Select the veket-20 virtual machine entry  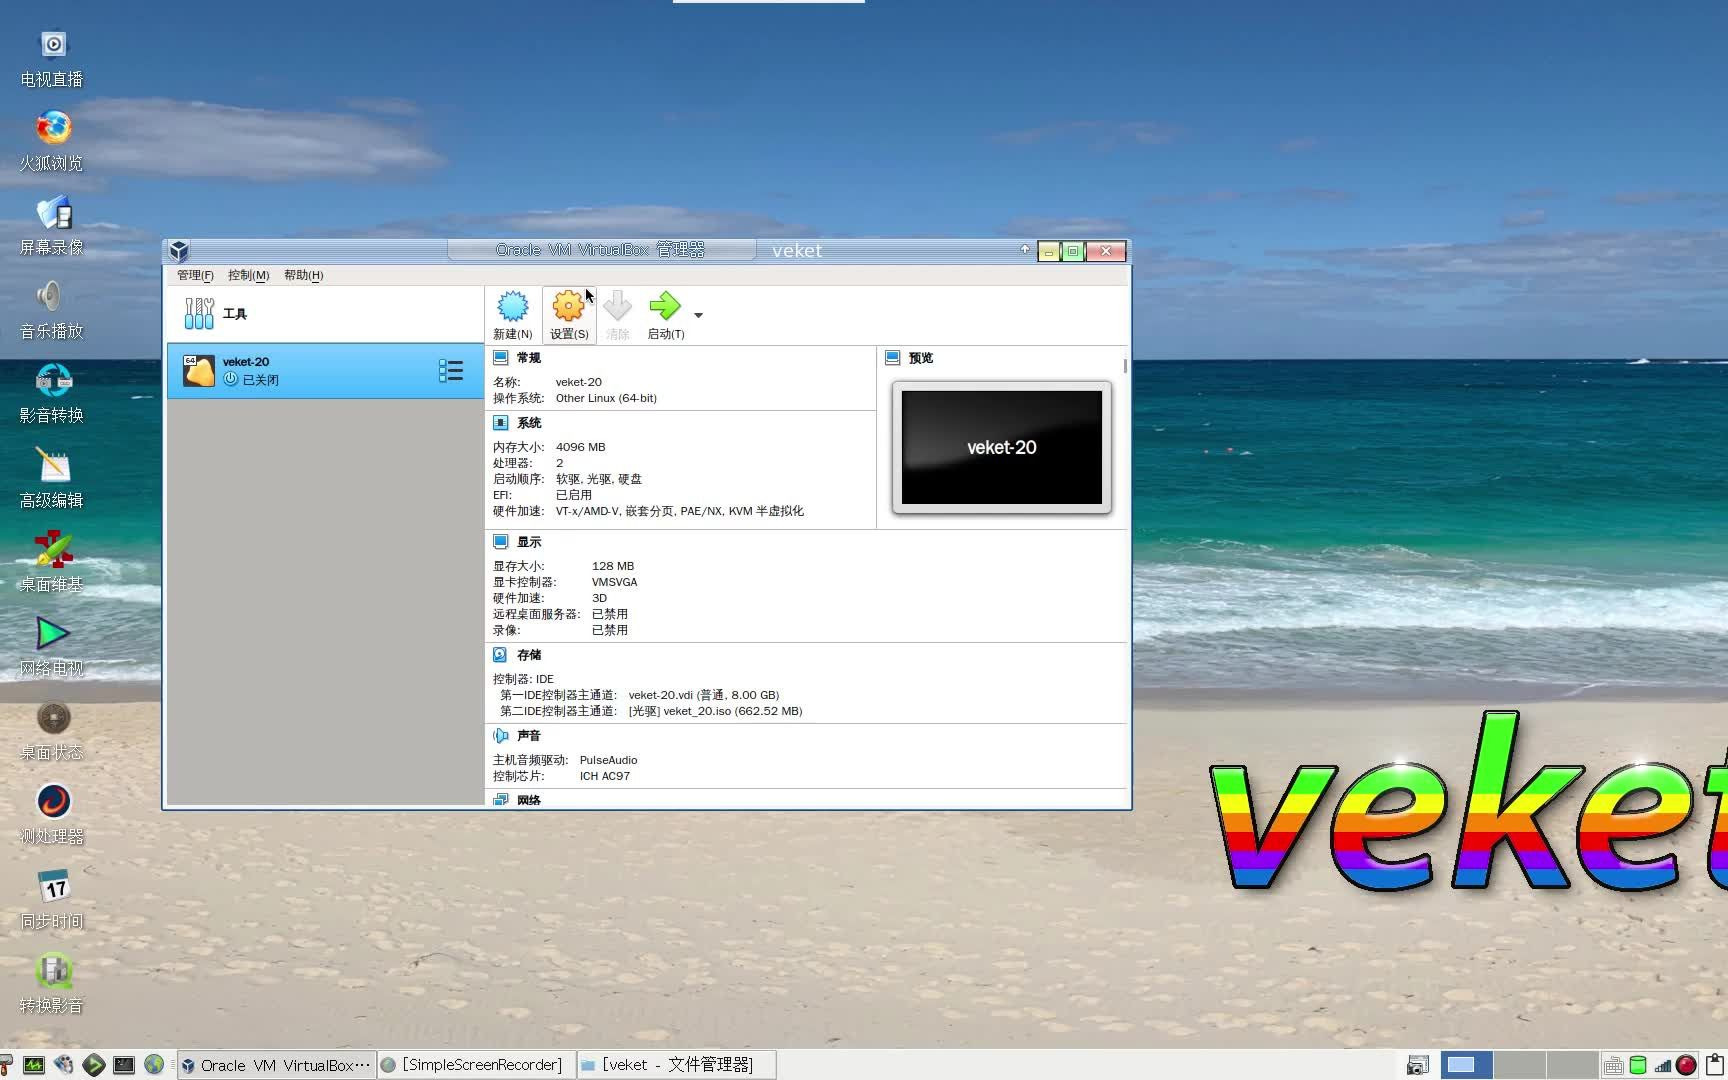click(x=300, y=370)
